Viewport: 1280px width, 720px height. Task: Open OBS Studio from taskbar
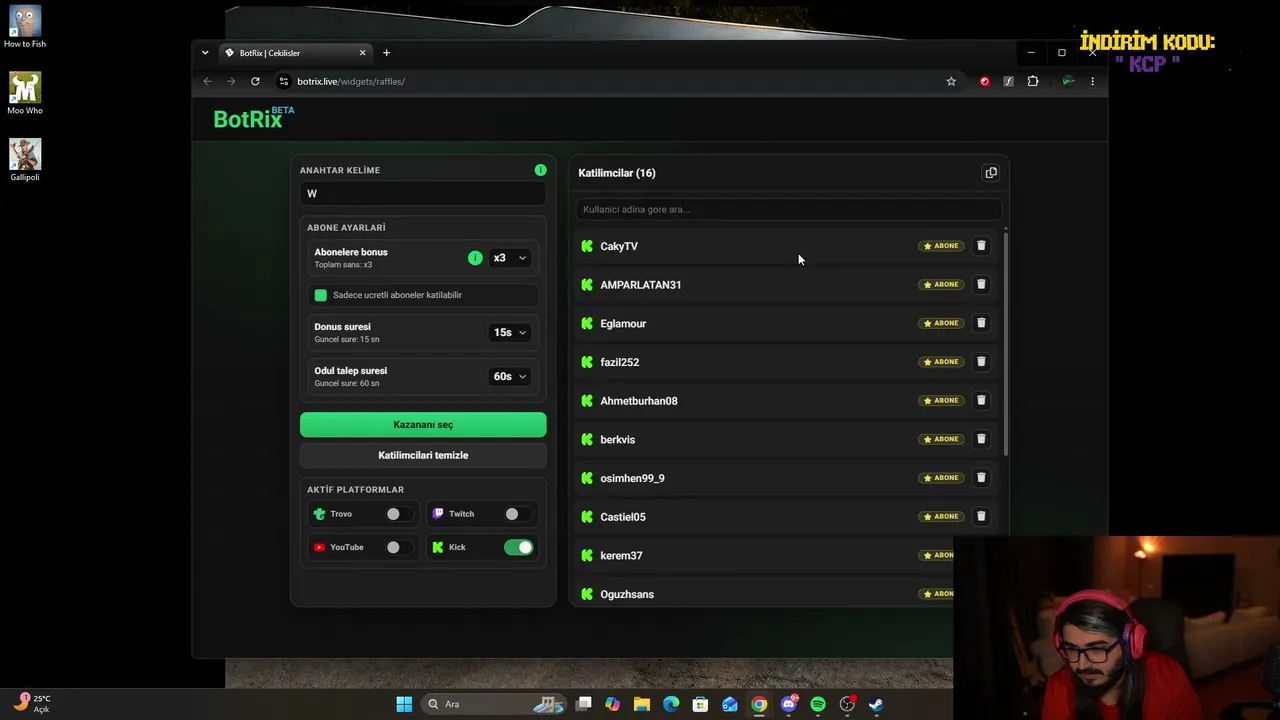(847, 704)
